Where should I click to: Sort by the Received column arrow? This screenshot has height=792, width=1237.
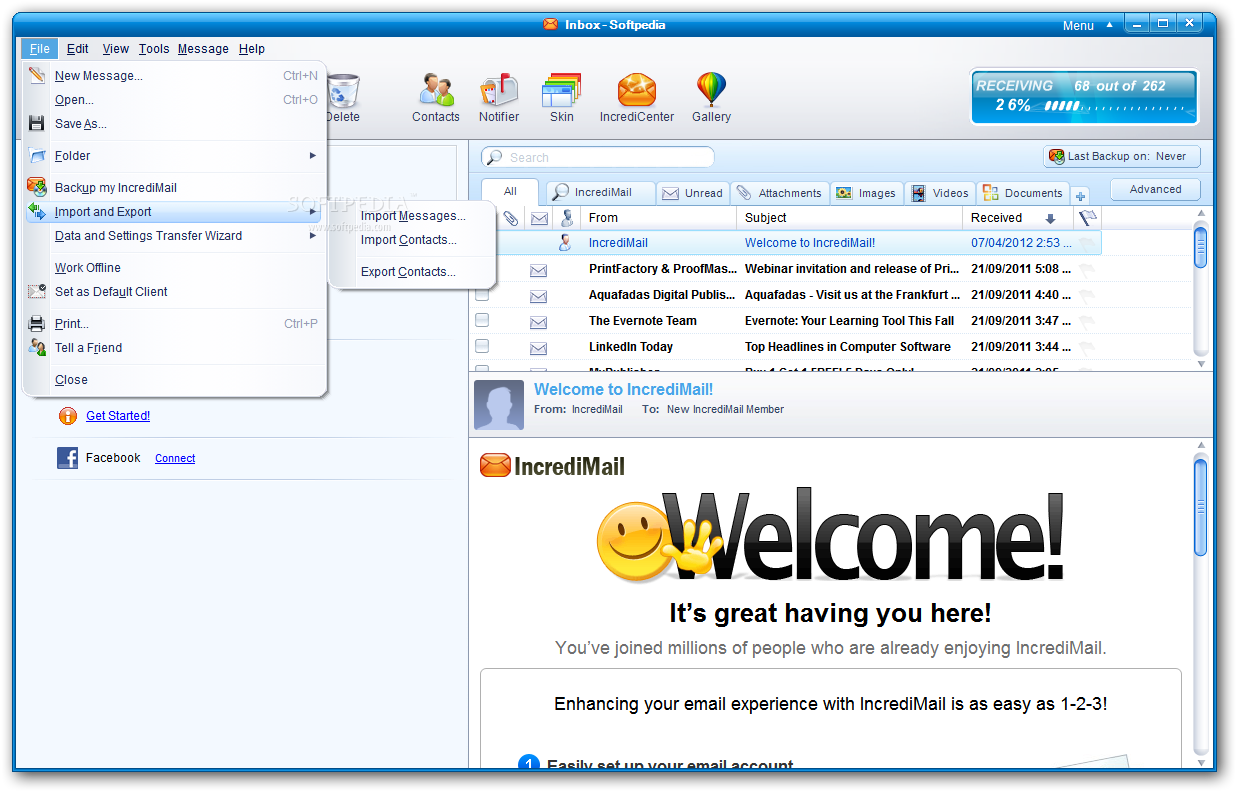point(1050,218)
